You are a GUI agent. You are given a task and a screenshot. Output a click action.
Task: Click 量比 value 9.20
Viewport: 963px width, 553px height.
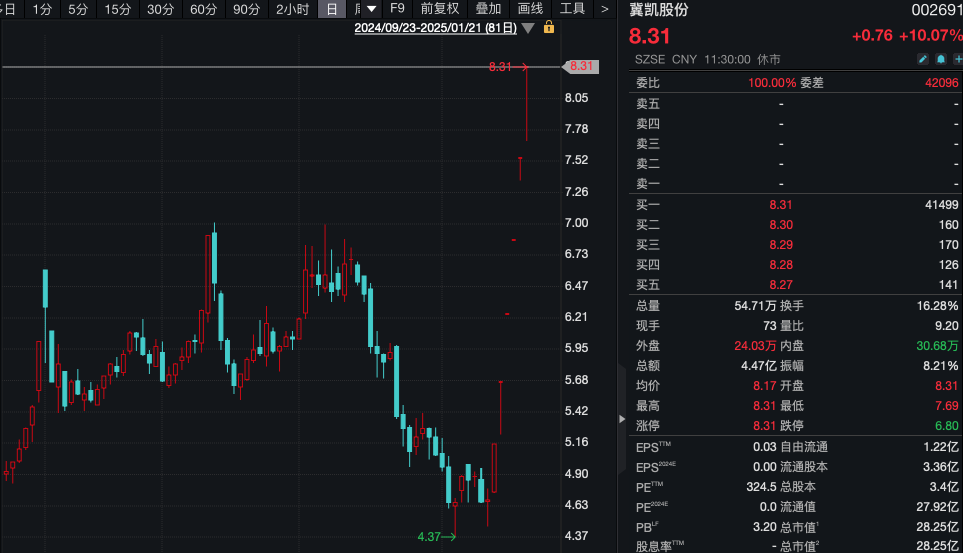point(946,326)
